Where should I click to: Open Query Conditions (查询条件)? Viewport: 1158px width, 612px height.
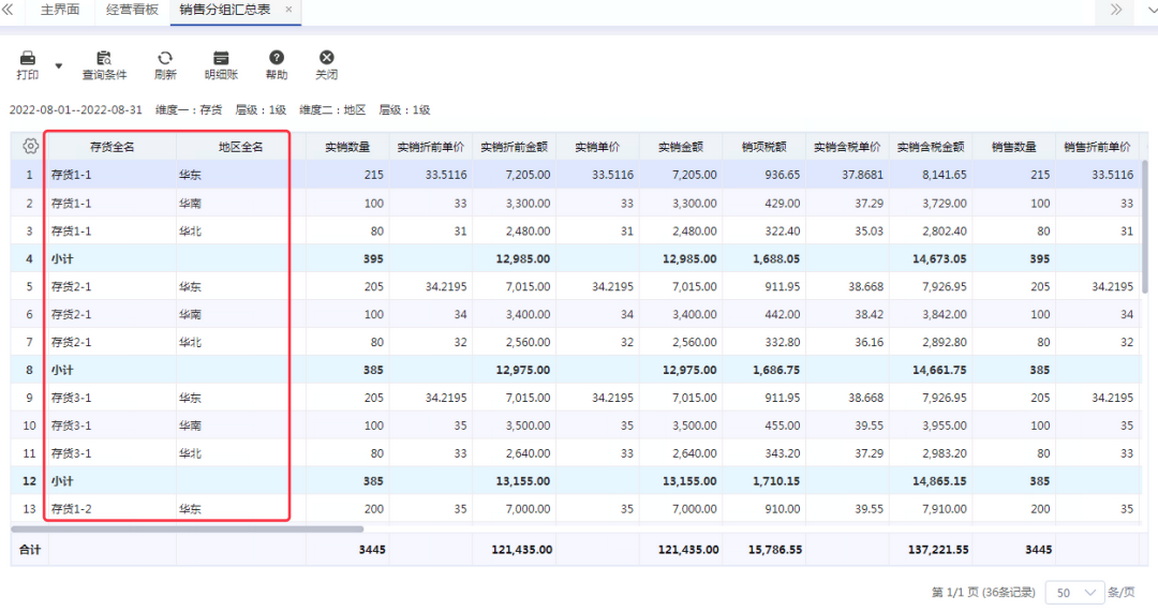pyautogui.click(x=104, y=59)
